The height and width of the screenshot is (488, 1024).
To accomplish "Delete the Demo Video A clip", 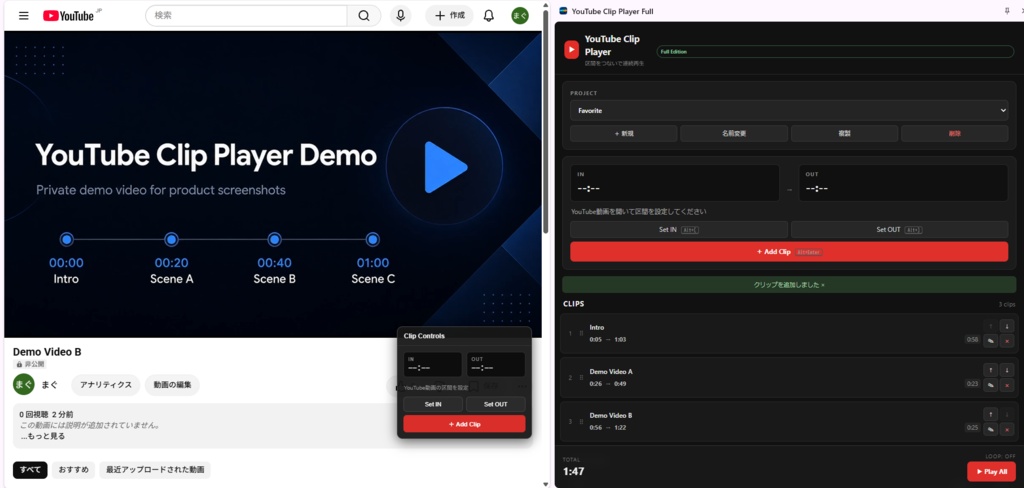I will click(x=1006, y=385).
